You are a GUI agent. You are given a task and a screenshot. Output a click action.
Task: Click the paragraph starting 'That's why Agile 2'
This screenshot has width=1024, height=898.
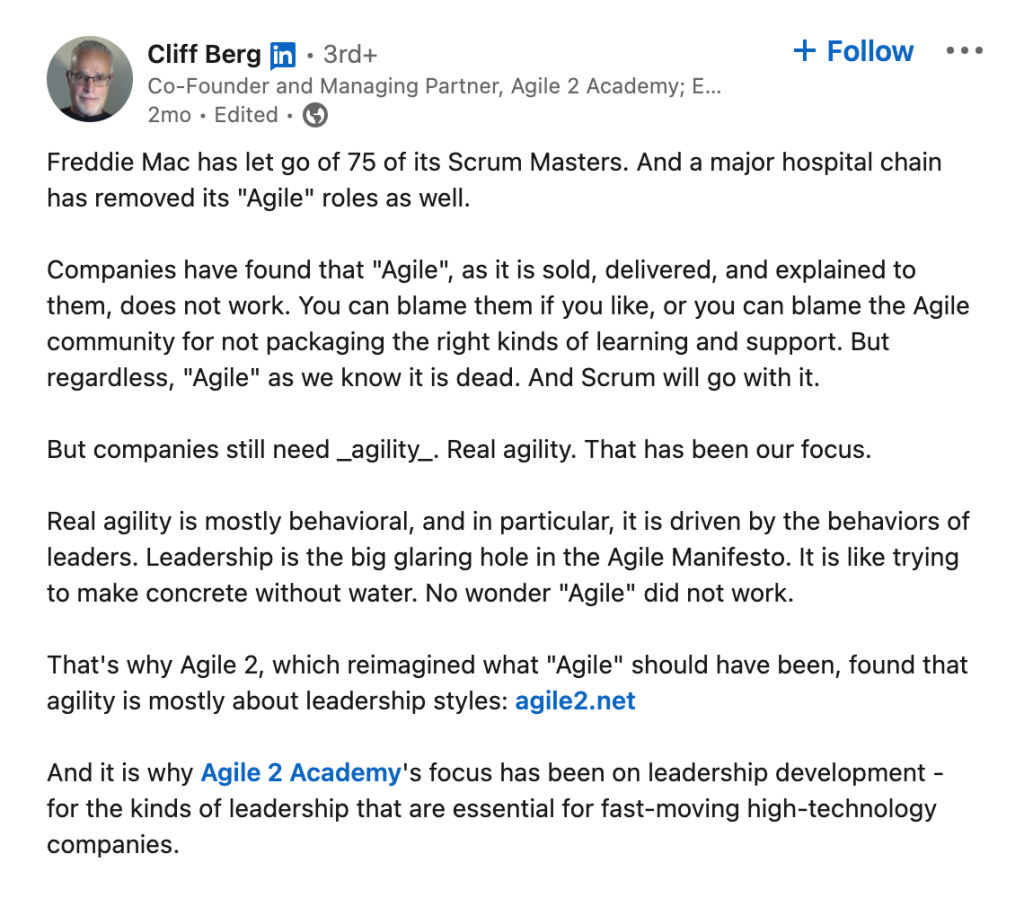pos(500,665)
